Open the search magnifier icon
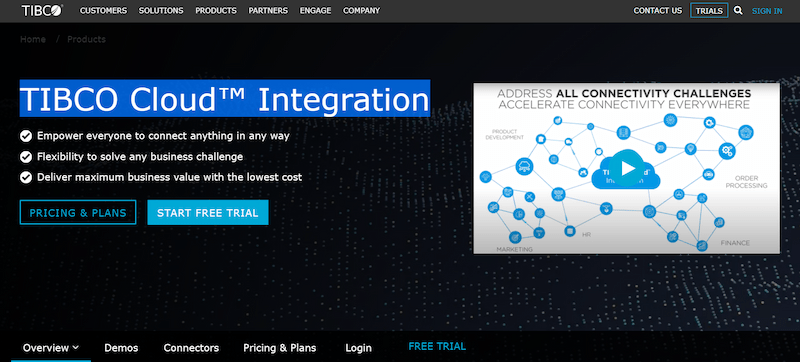The height and width of the screenshot is (362, 800). tap(738, 10)
